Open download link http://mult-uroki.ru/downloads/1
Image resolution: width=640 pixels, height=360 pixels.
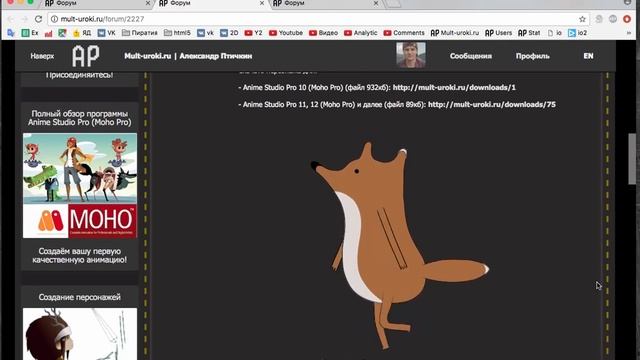454,87
